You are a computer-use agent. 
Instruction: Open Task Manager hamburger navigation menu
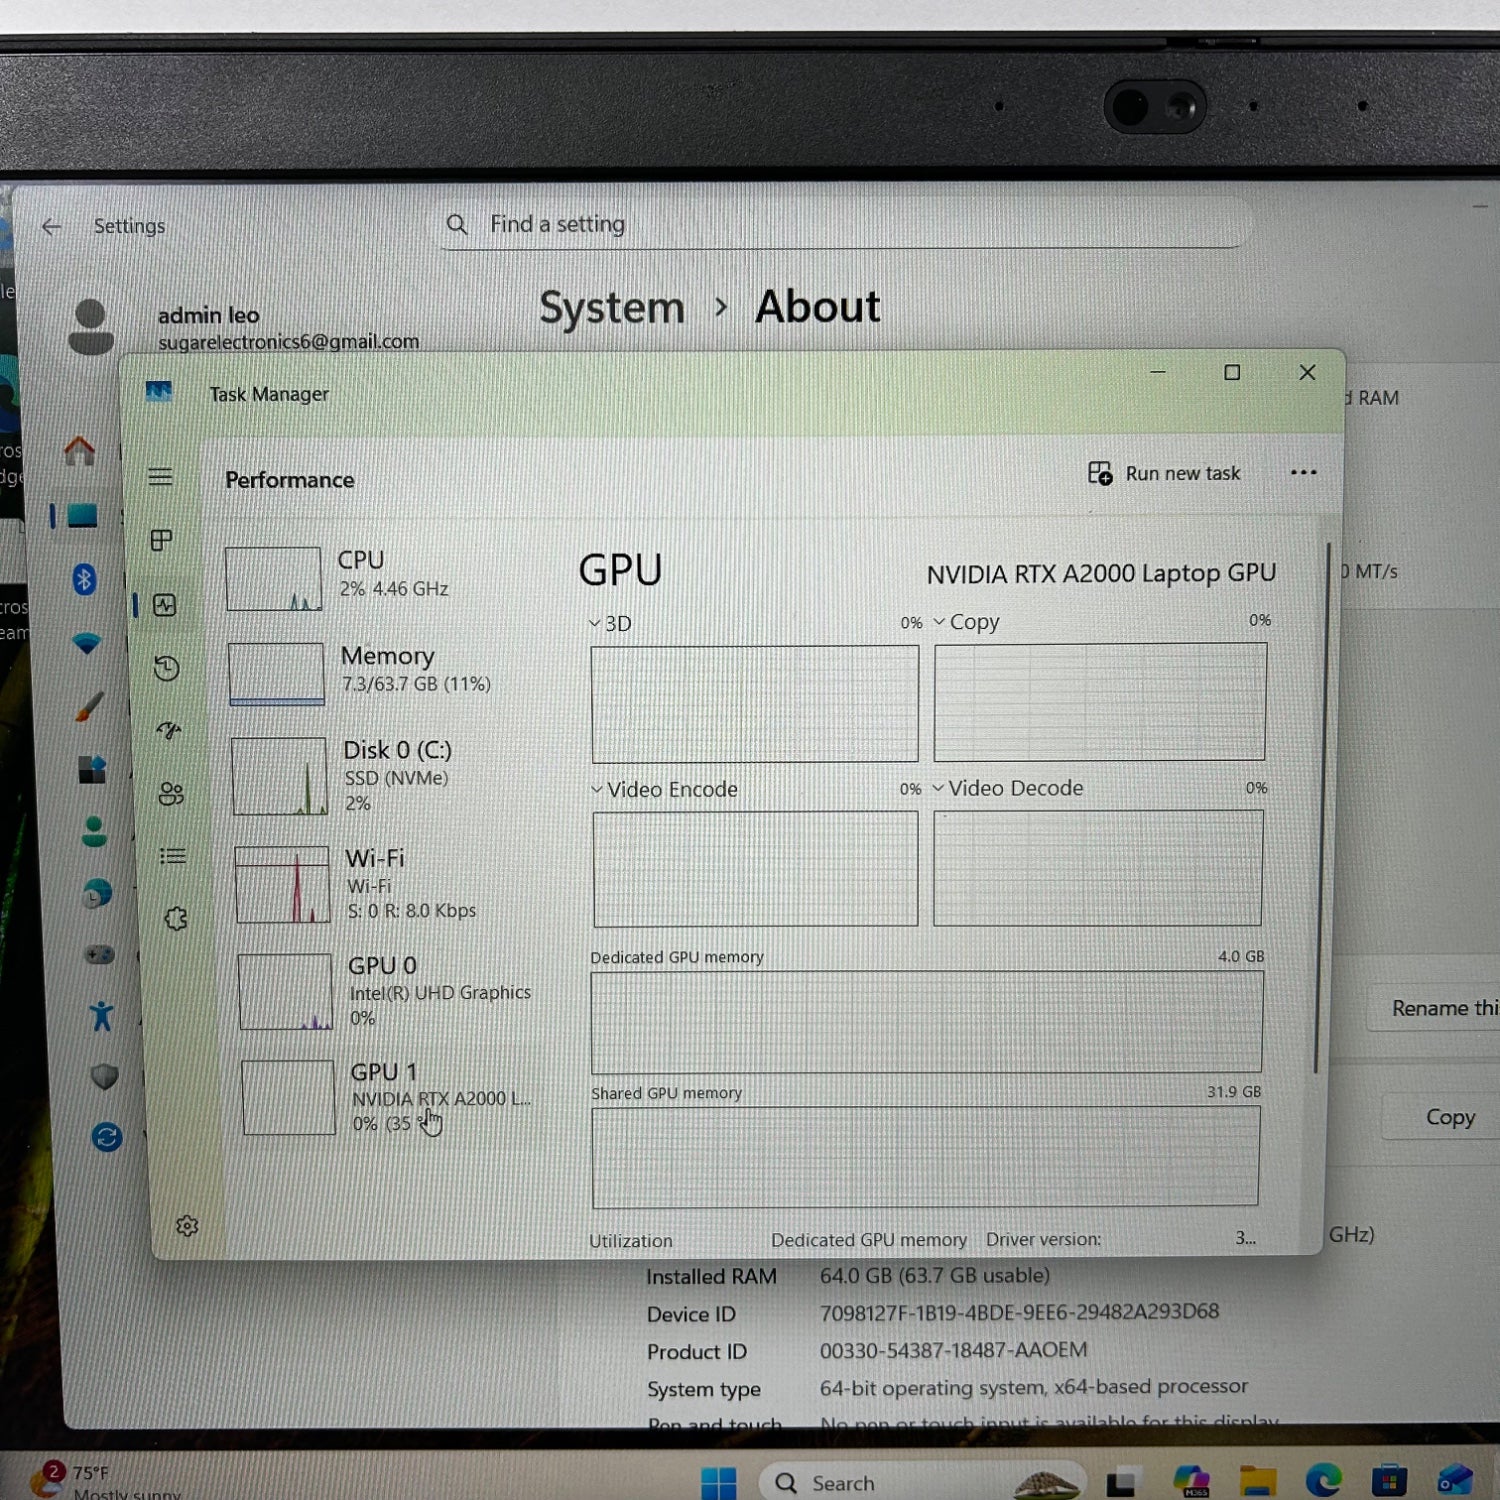[x=160, y=477]
